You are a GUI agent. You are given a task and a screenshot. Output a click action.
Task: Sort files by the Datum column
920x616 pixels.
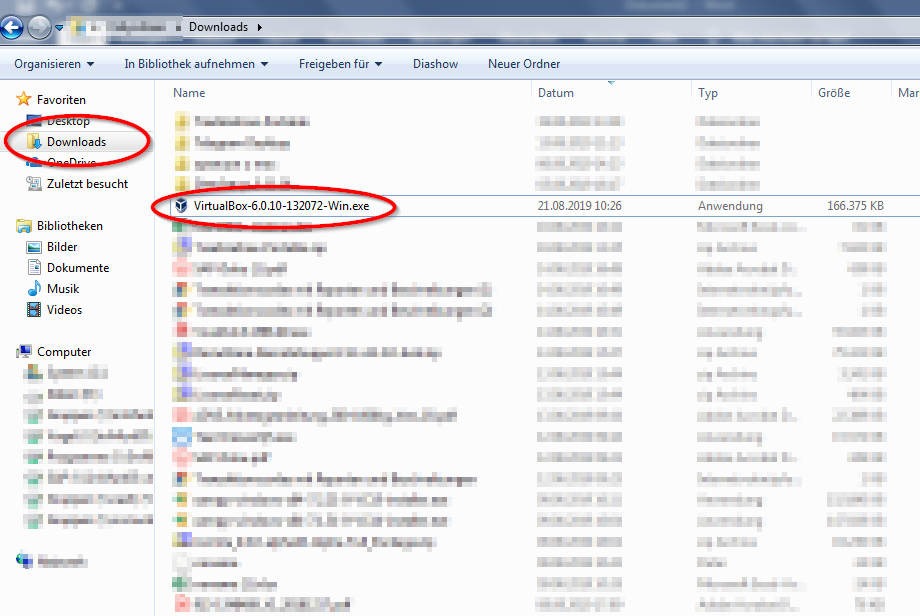point(556,93)
